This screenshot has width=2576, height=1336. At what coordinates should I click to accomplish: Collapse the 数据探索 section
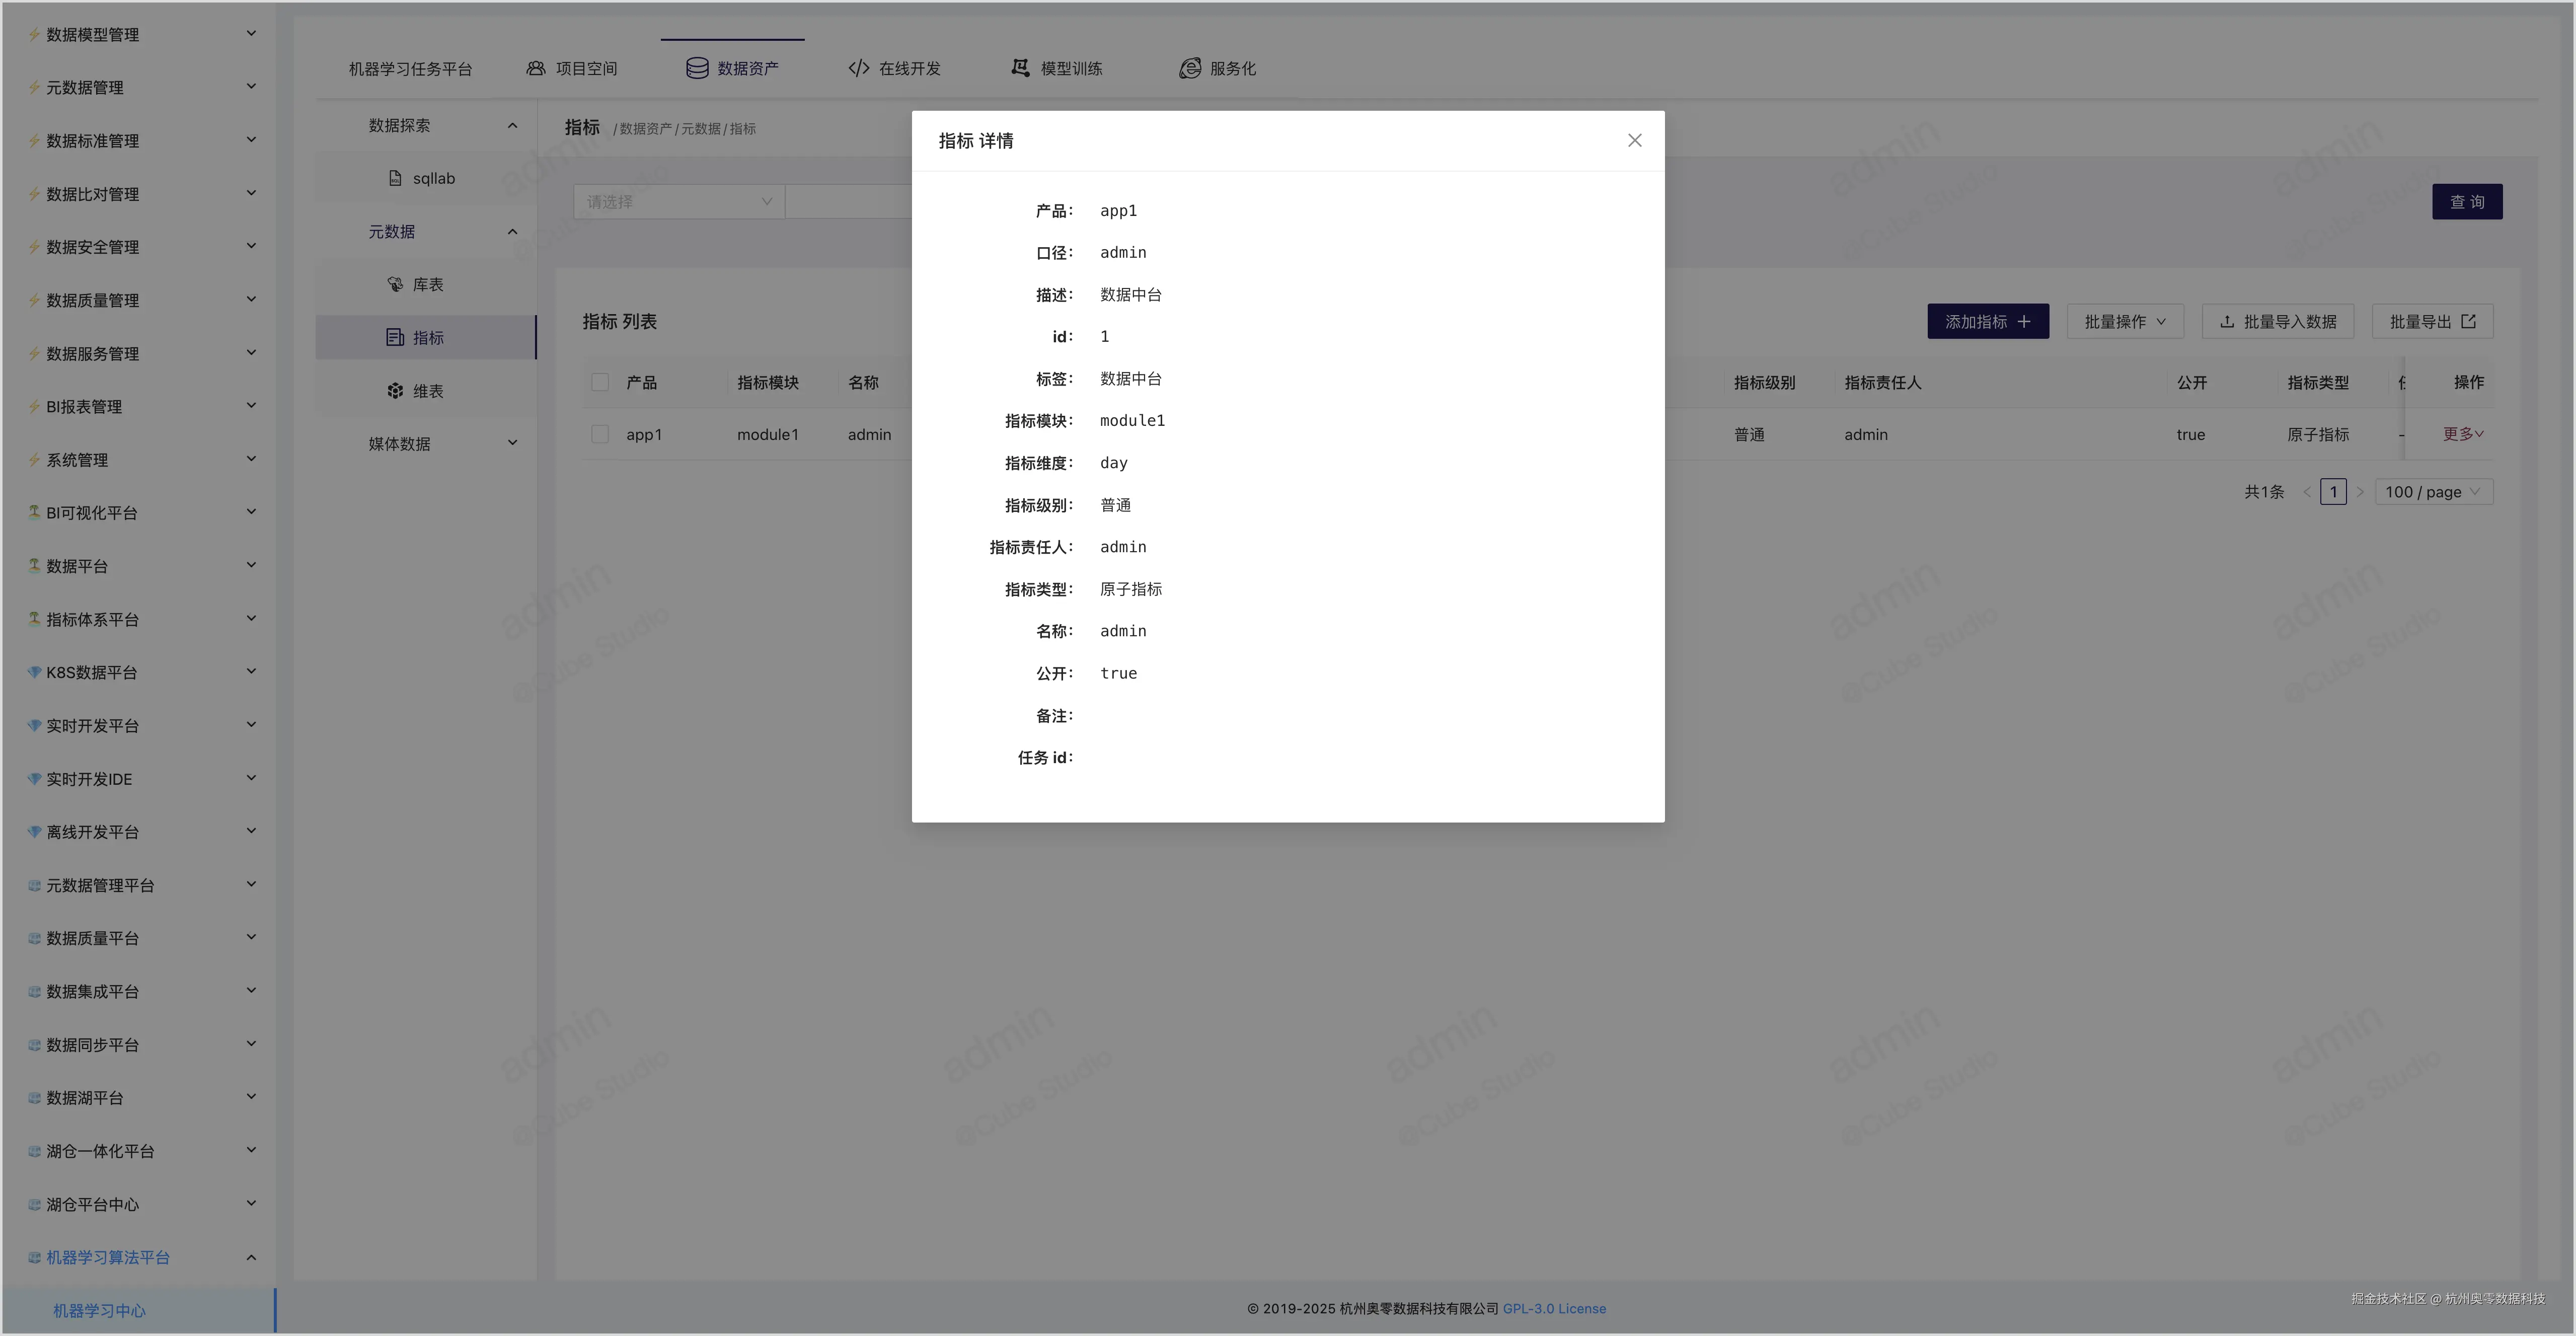[x=441, y=125]
